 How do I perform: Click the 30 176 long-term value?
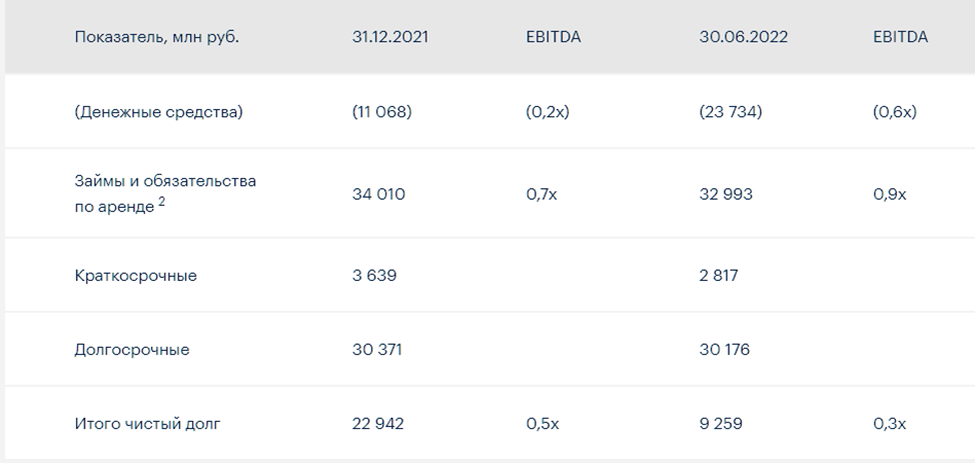click(x=724, y=349)
